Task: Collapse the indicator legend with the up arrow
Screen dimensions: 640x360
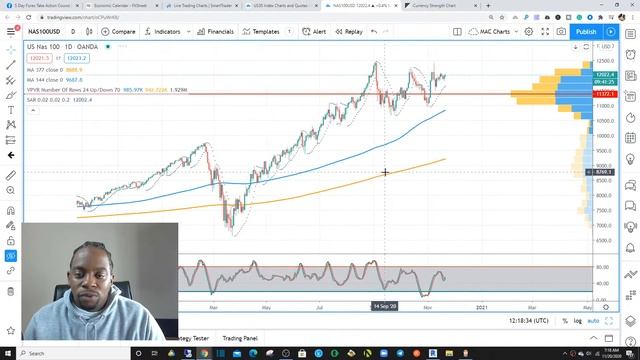Action: (33, 110)
